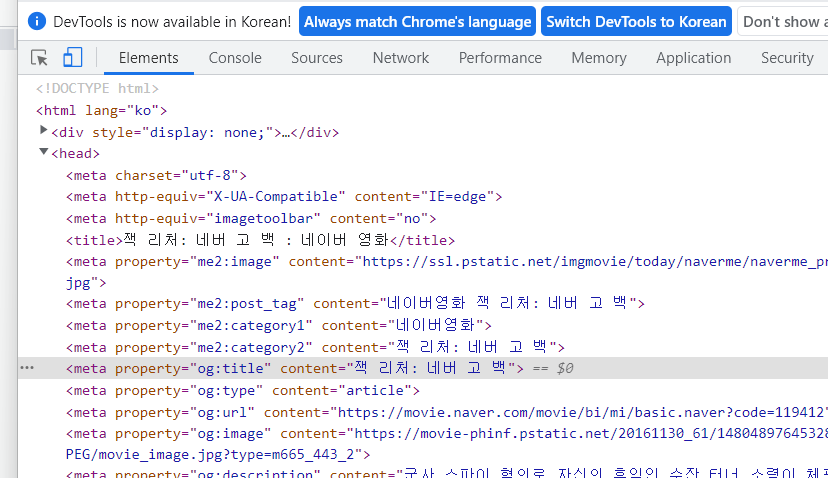Expand the div style display none node
This screenshot has width=828, height=478.
[x=44, y=130]
